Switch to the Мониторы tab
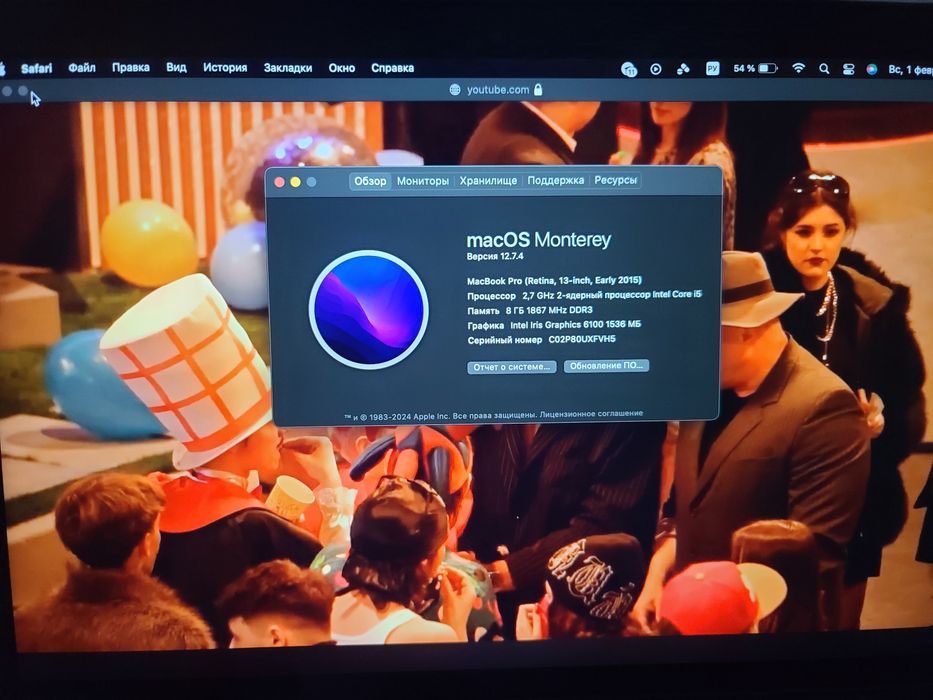 (x=422, y=180)
